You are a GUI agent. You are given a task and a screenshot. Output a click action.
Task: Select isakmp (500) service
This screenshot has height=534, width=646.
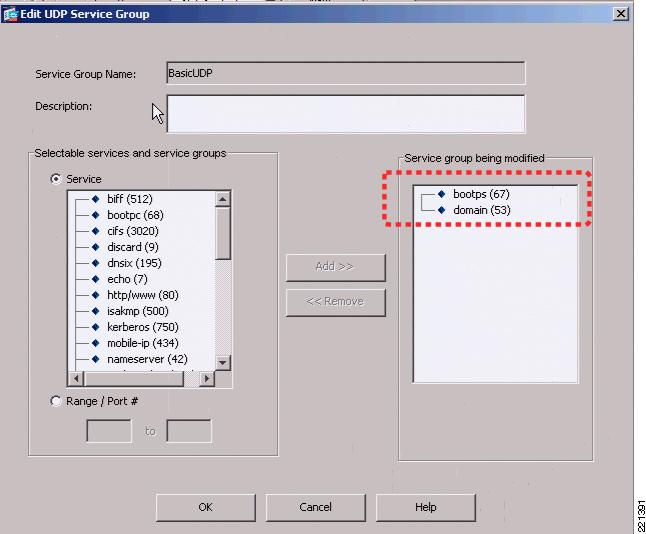pyautogui.click(x=138, y=311)
